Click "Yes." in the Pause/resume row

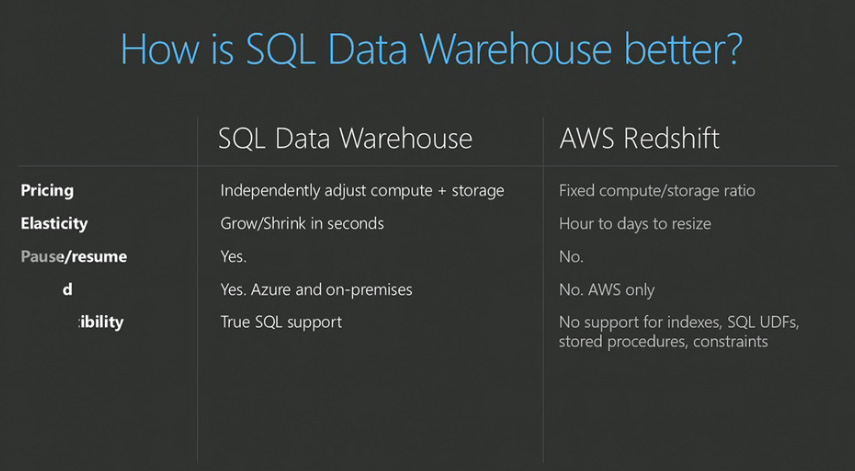click(x=233, y=256)
